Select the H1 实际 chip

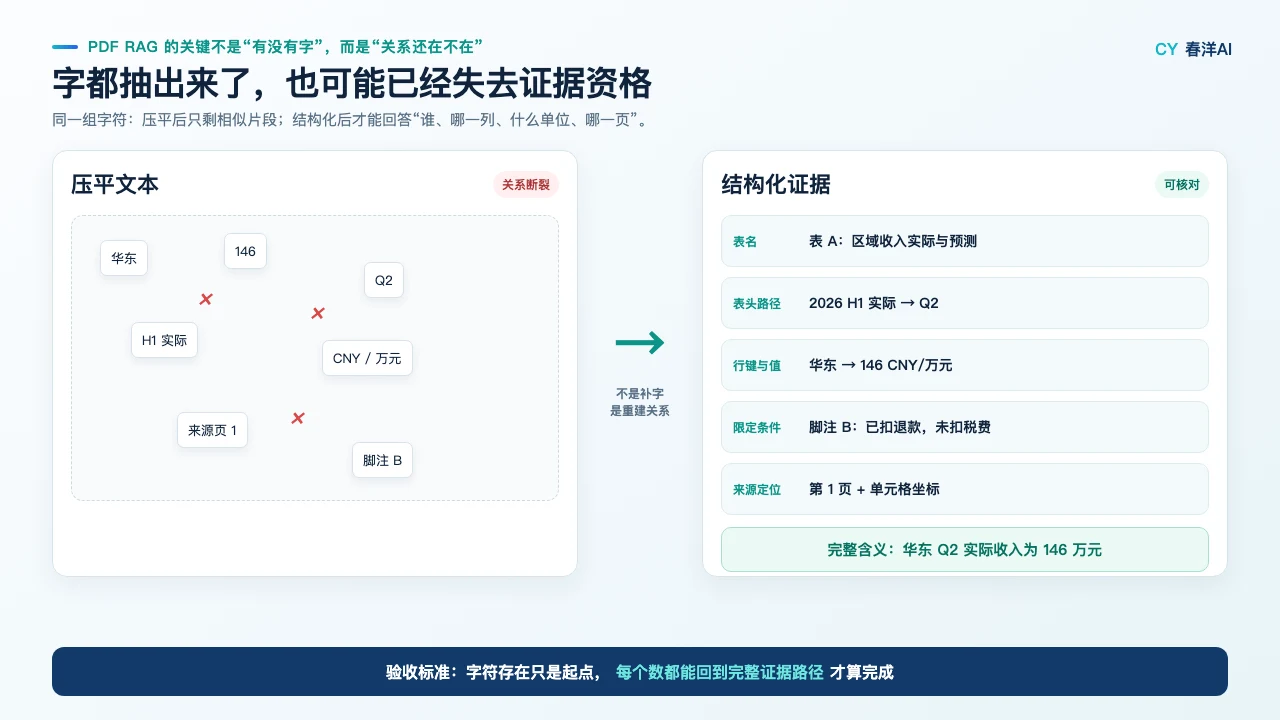pos(164,340)
